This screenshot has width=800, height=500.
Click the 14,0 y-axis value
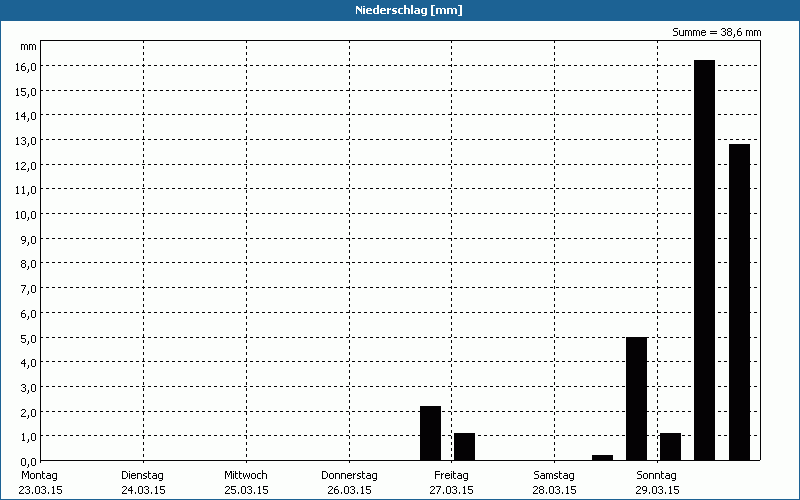click(27, 116)
